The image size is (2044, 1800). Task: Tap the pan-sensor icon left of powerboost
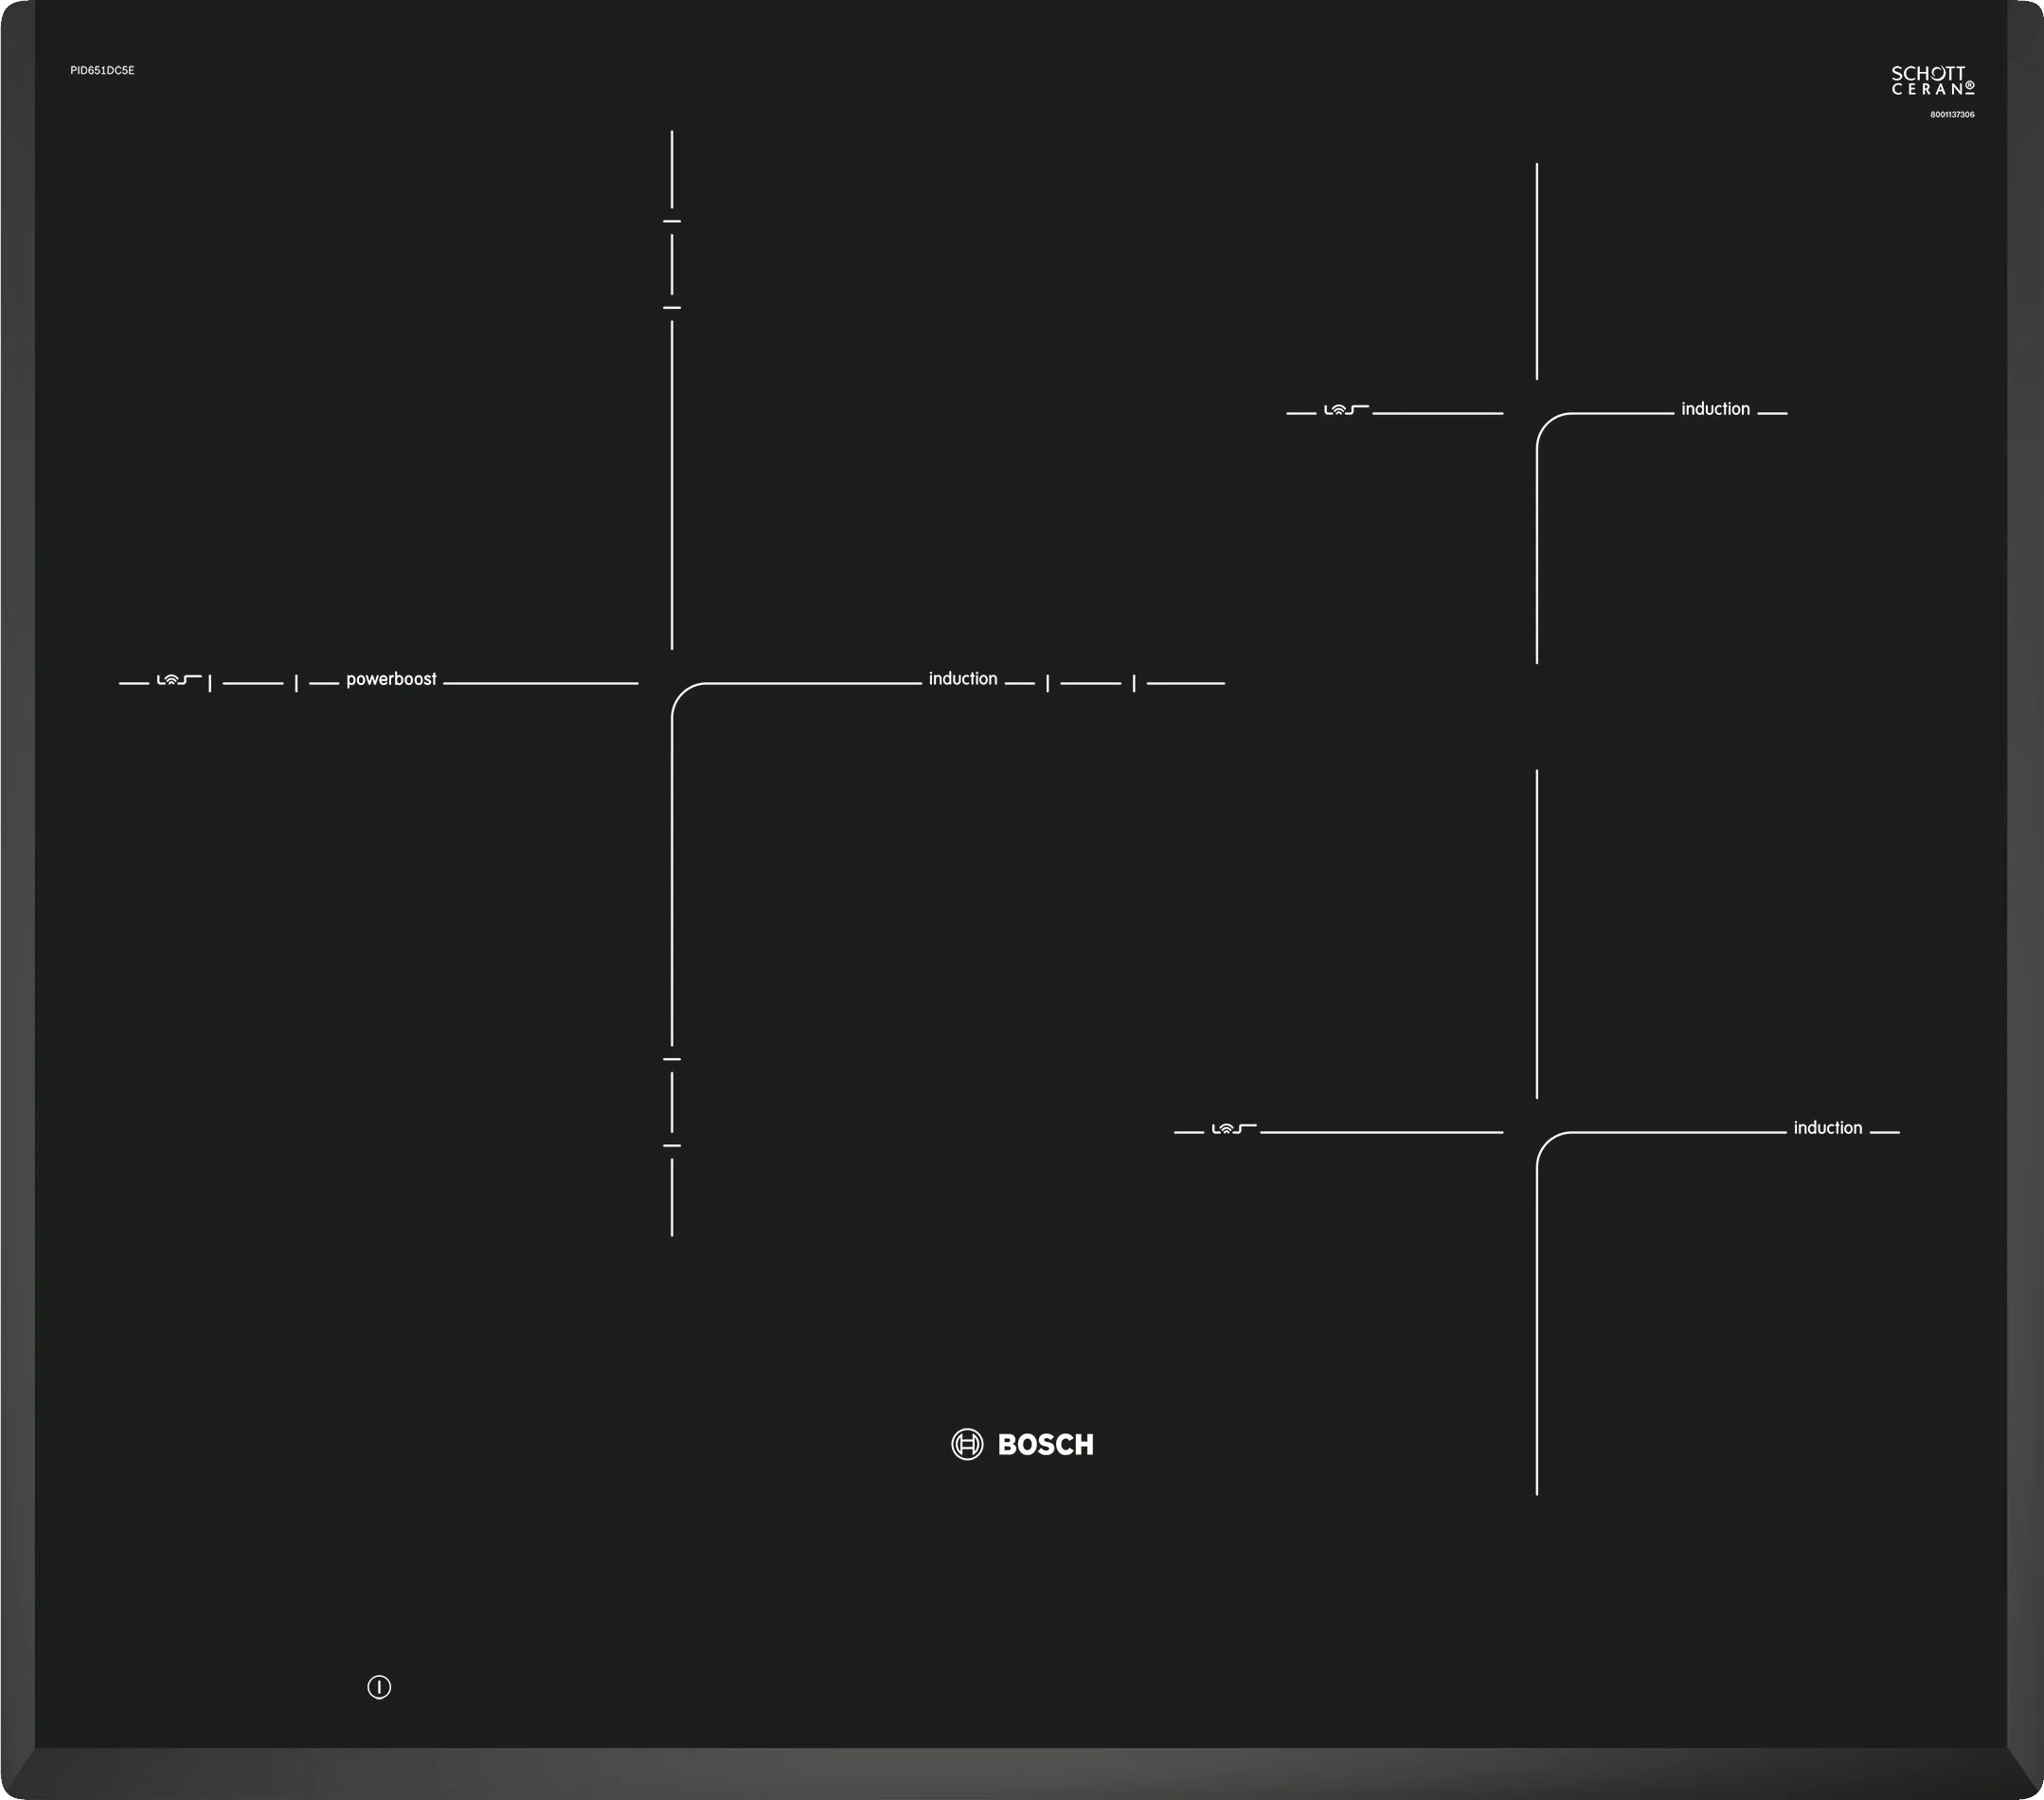178,680
